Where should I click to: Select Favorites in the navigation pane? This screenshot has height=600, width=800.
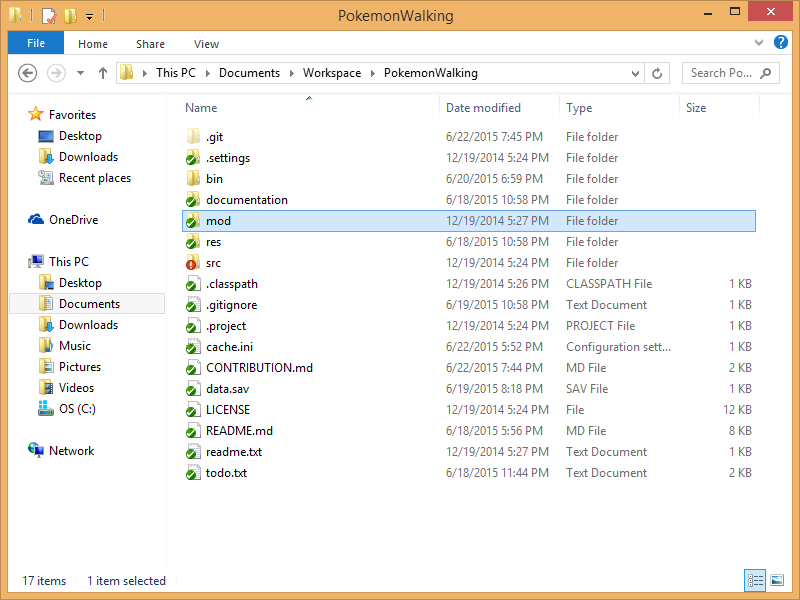point(72,115)
